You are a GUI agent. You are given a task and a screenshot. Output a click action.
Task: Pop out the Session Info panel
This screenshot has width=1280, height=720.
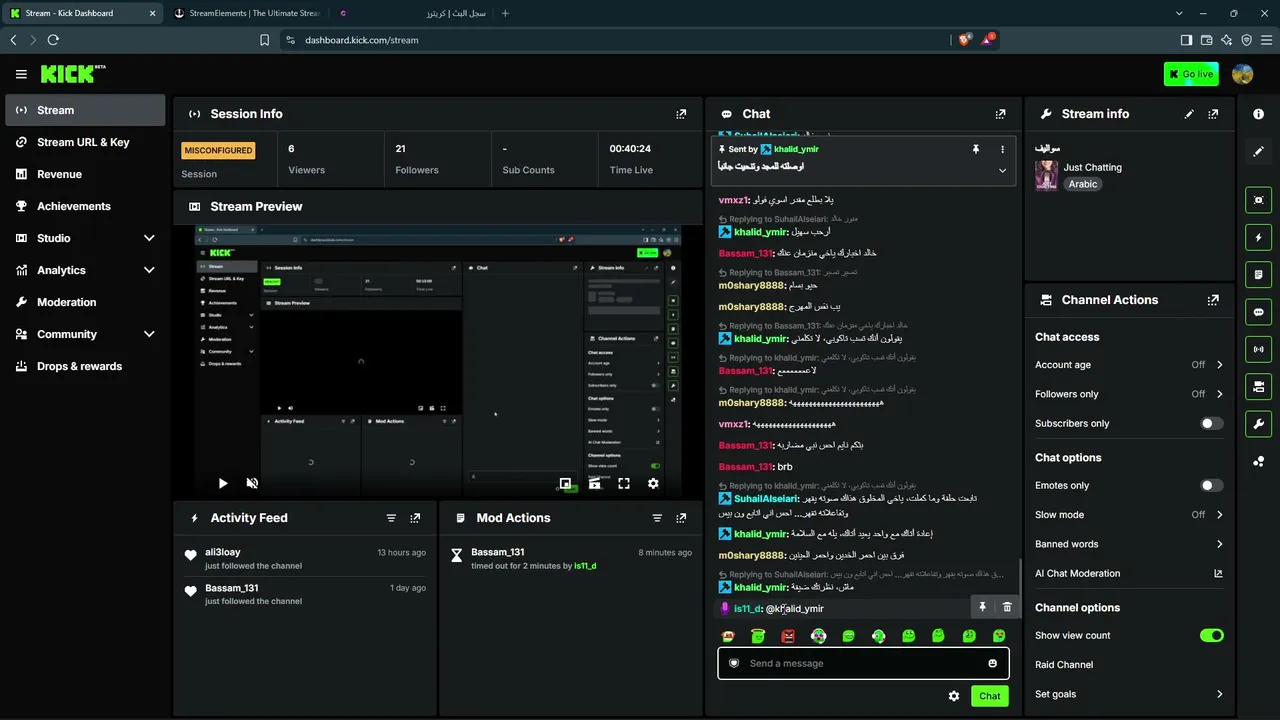tap(681, 114)
